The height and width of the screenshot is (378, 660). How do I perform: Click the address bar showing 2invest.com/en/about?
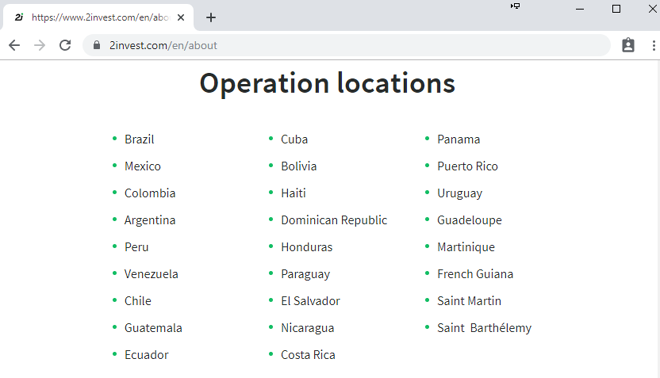pos(346,45)
